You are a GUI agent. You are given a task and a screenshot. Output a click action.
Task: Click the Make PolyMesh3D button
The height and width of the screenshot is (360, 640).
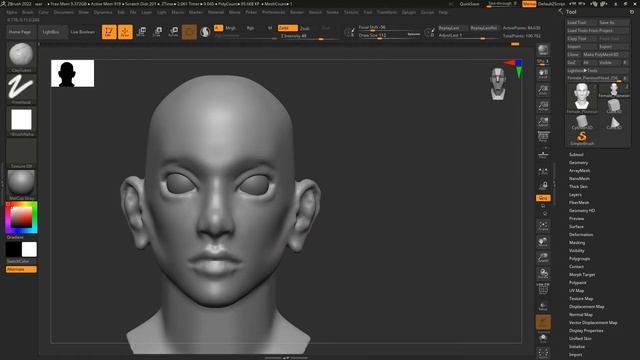[x=605, y=54]
